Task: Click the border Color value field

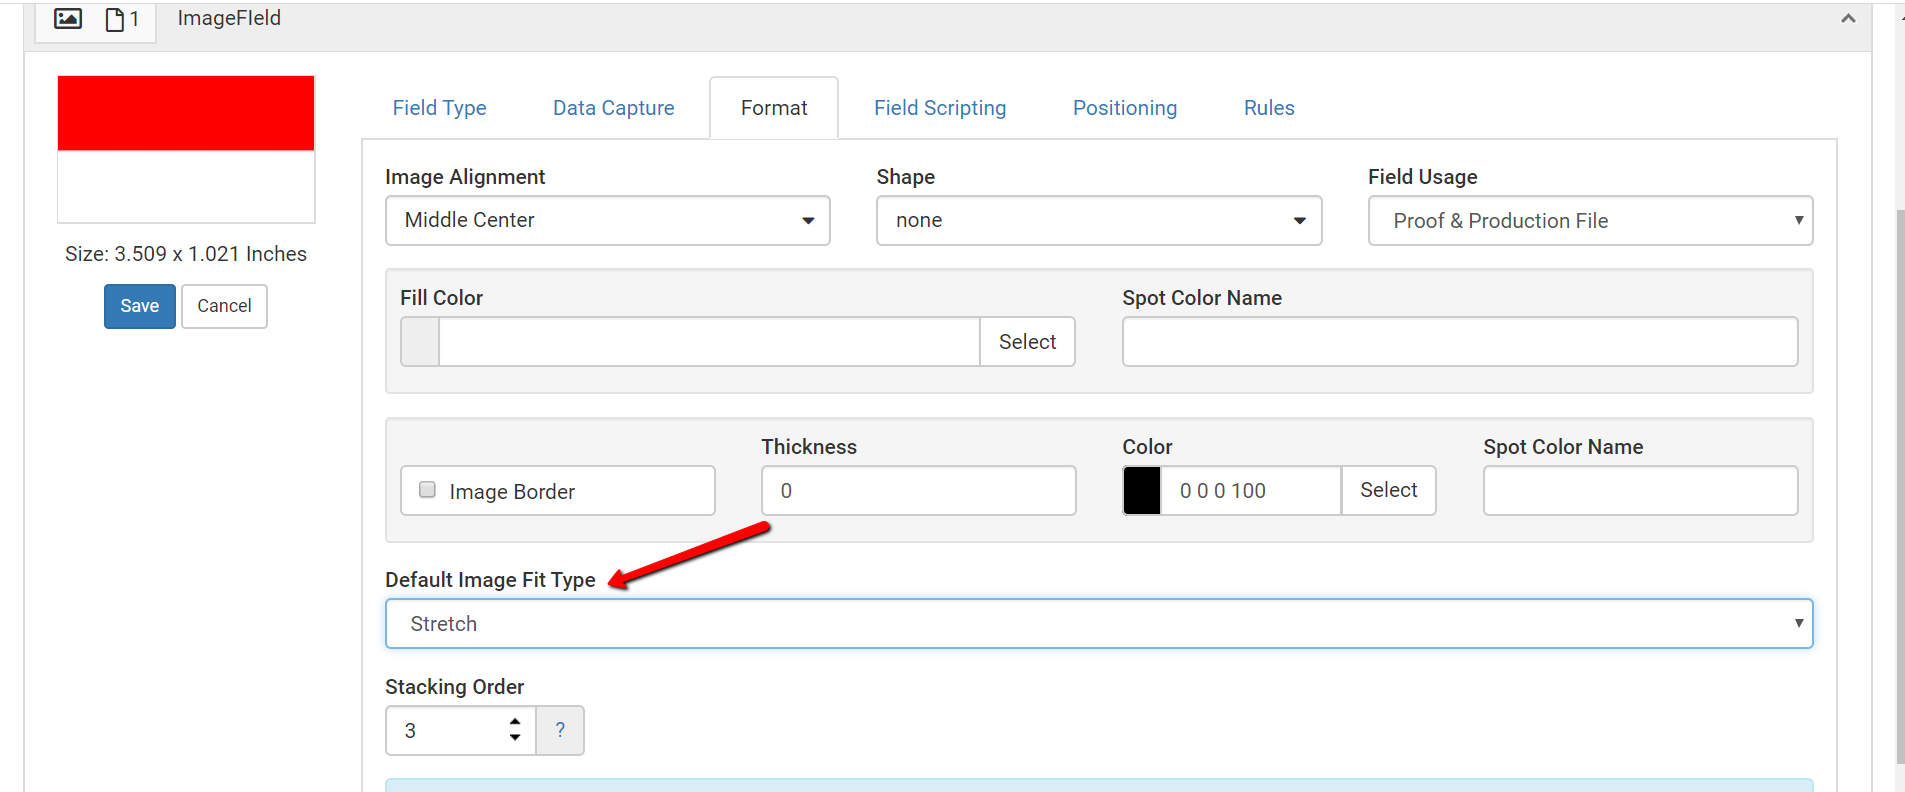Action: [x=1250, y=490]
